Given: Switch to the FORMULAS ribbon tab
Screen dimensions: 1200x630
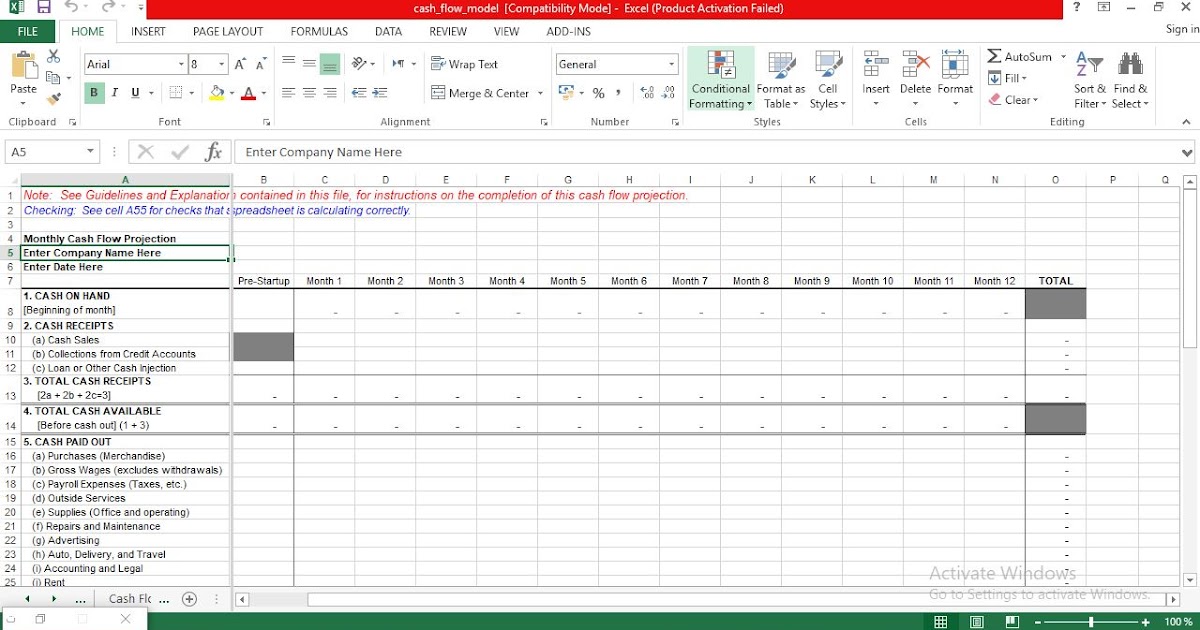Looking at the screenshot, I should [318, 31].
